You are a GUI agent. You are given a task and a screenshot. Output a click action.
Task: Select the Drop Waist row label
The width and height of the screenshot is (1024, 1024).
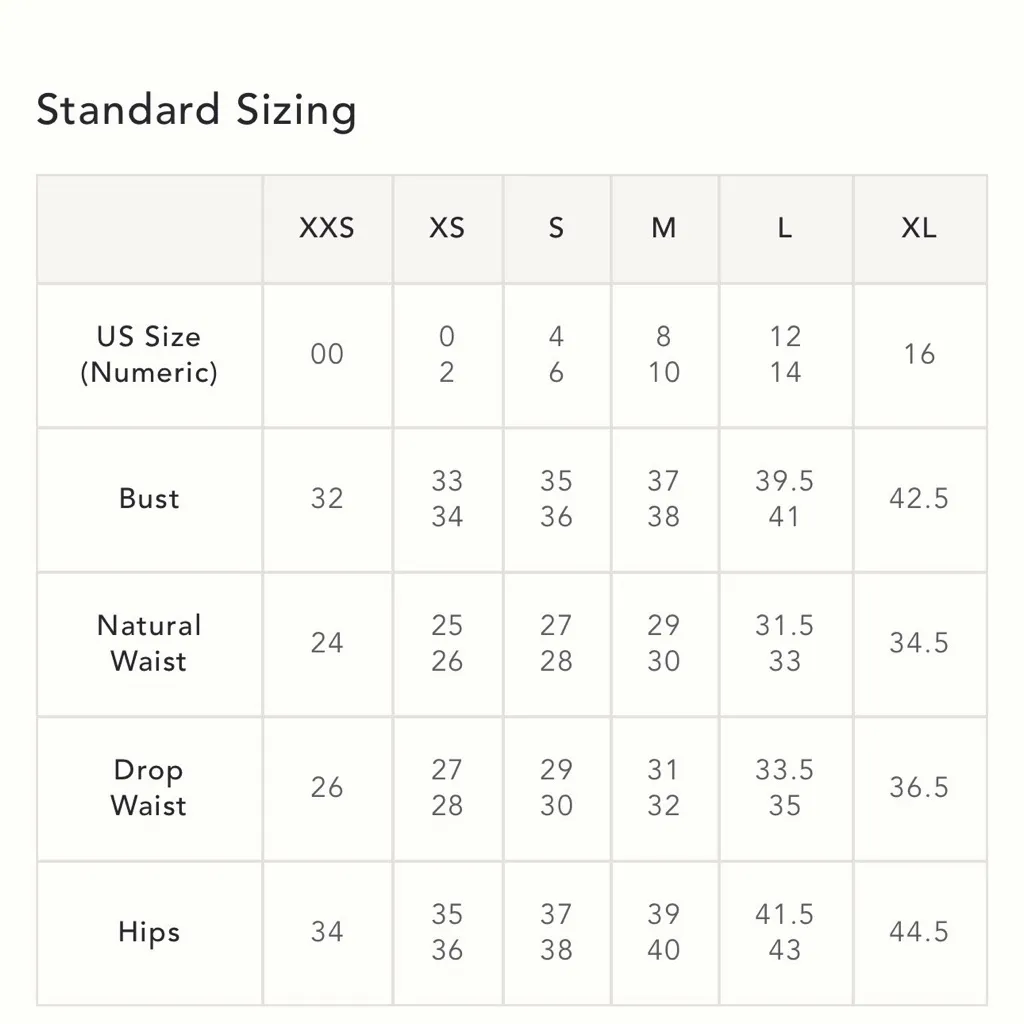pos(149,788)
